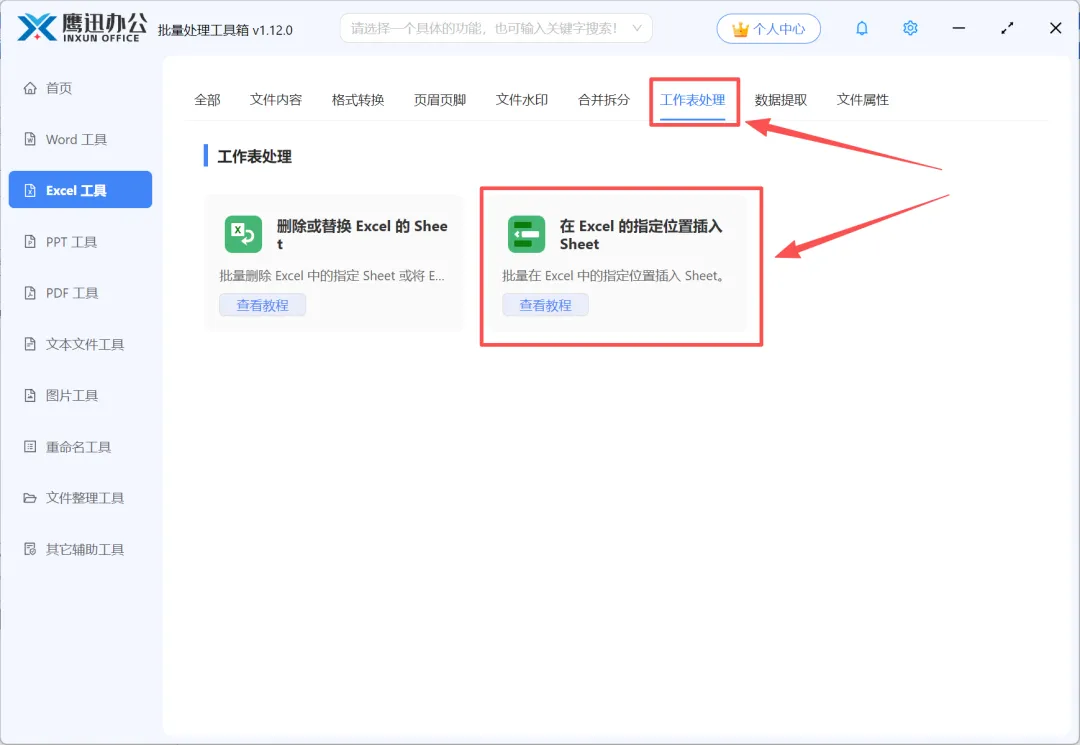Select Excel 工具 label in the sidebar
Image resolution: width=1080 pixels, height=745 pixels.
tap(76, 191)
